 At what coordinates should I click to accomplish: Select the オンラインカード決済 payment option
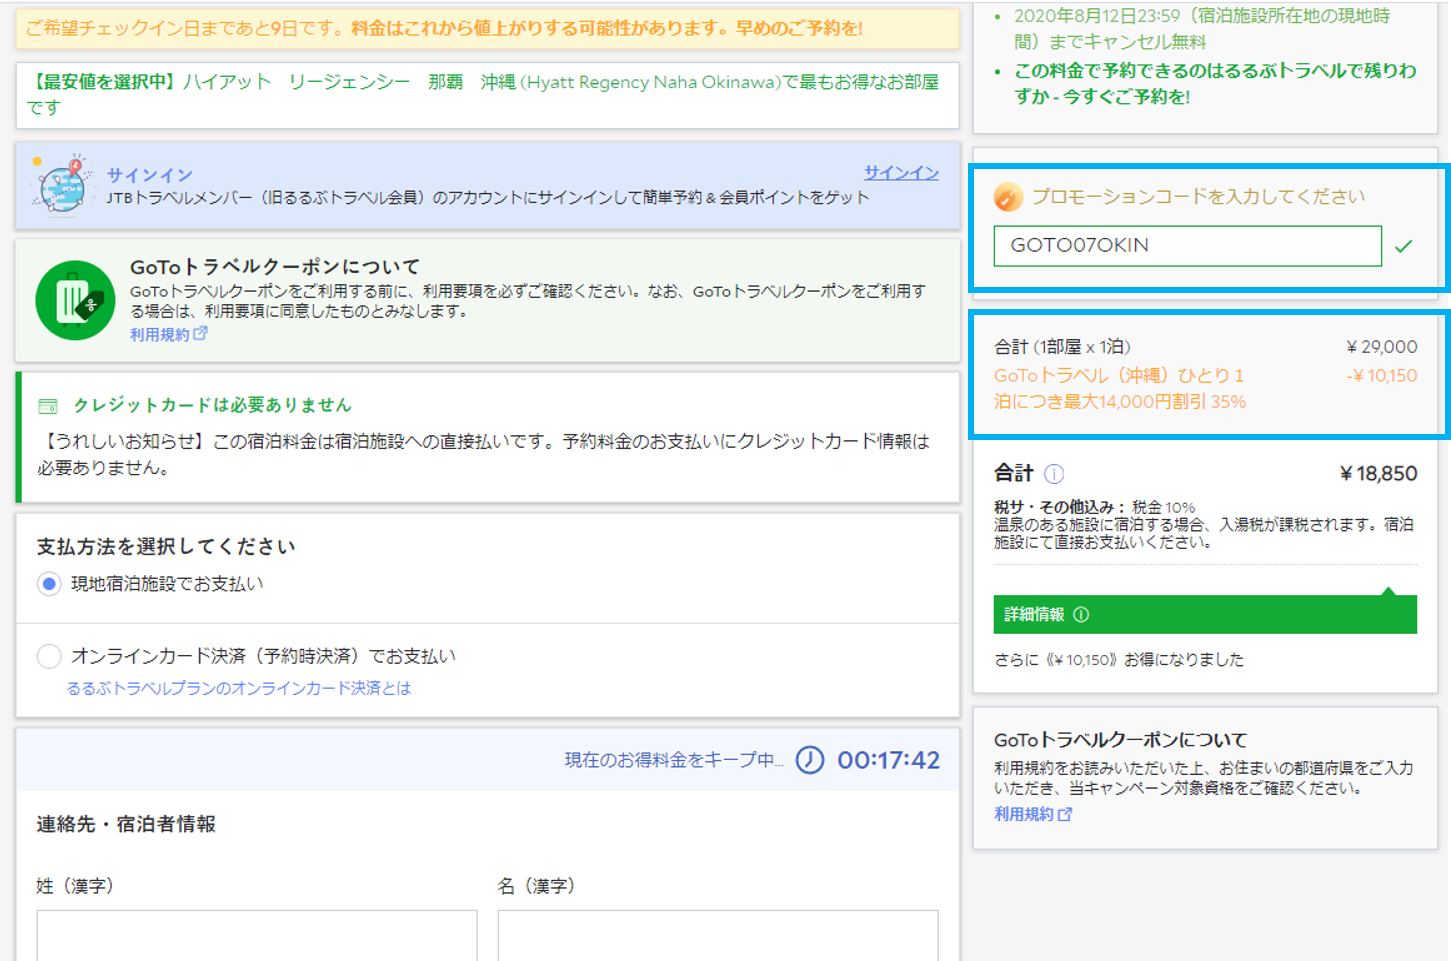[49, 656]
